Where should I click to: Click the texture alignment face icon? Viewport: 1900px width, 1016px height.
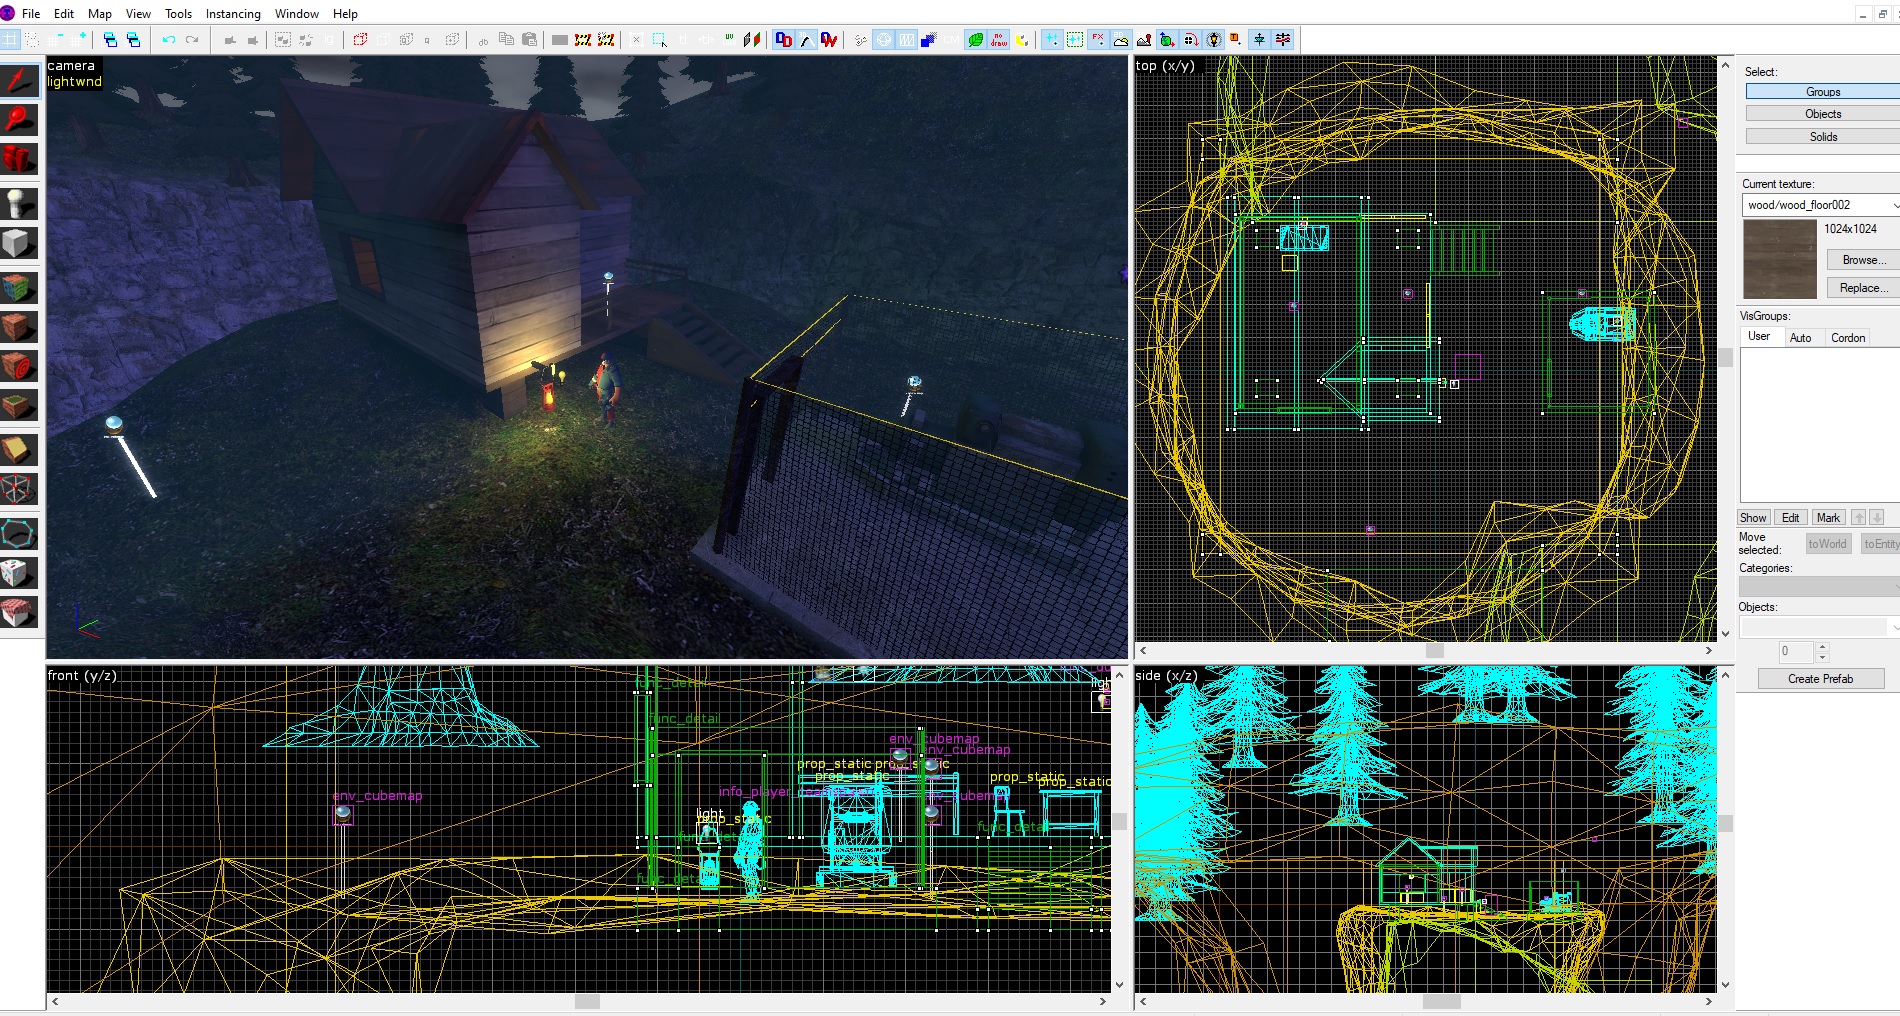(752, 40)
